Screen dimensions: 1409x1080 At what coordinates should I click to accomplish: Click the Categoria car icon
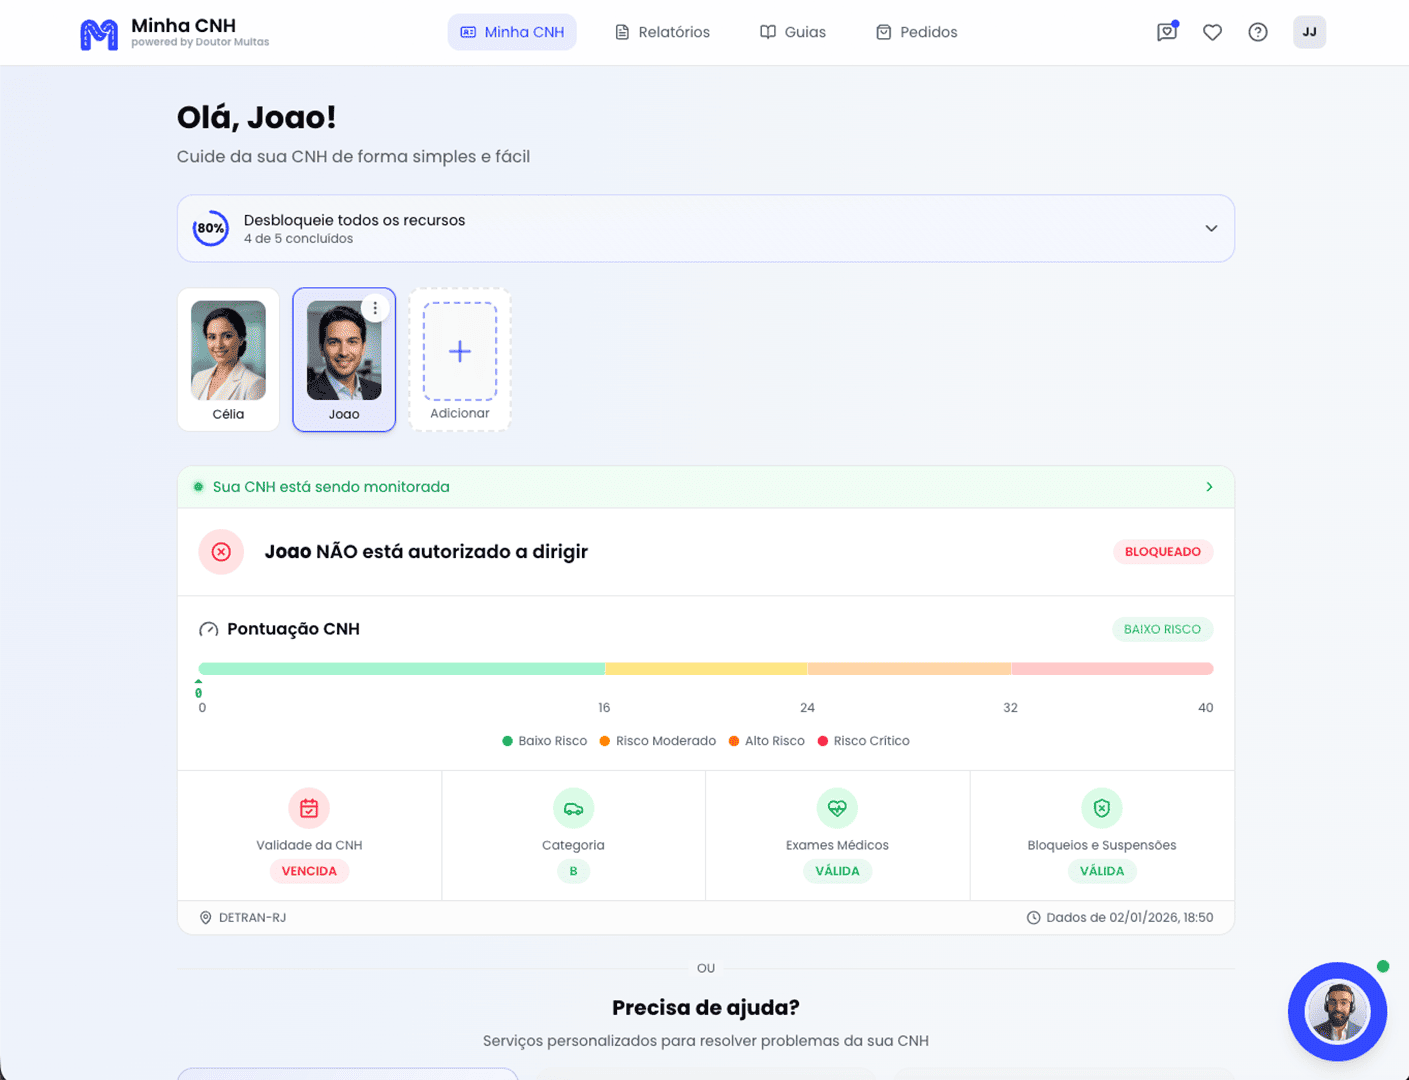tap(573, 808)
